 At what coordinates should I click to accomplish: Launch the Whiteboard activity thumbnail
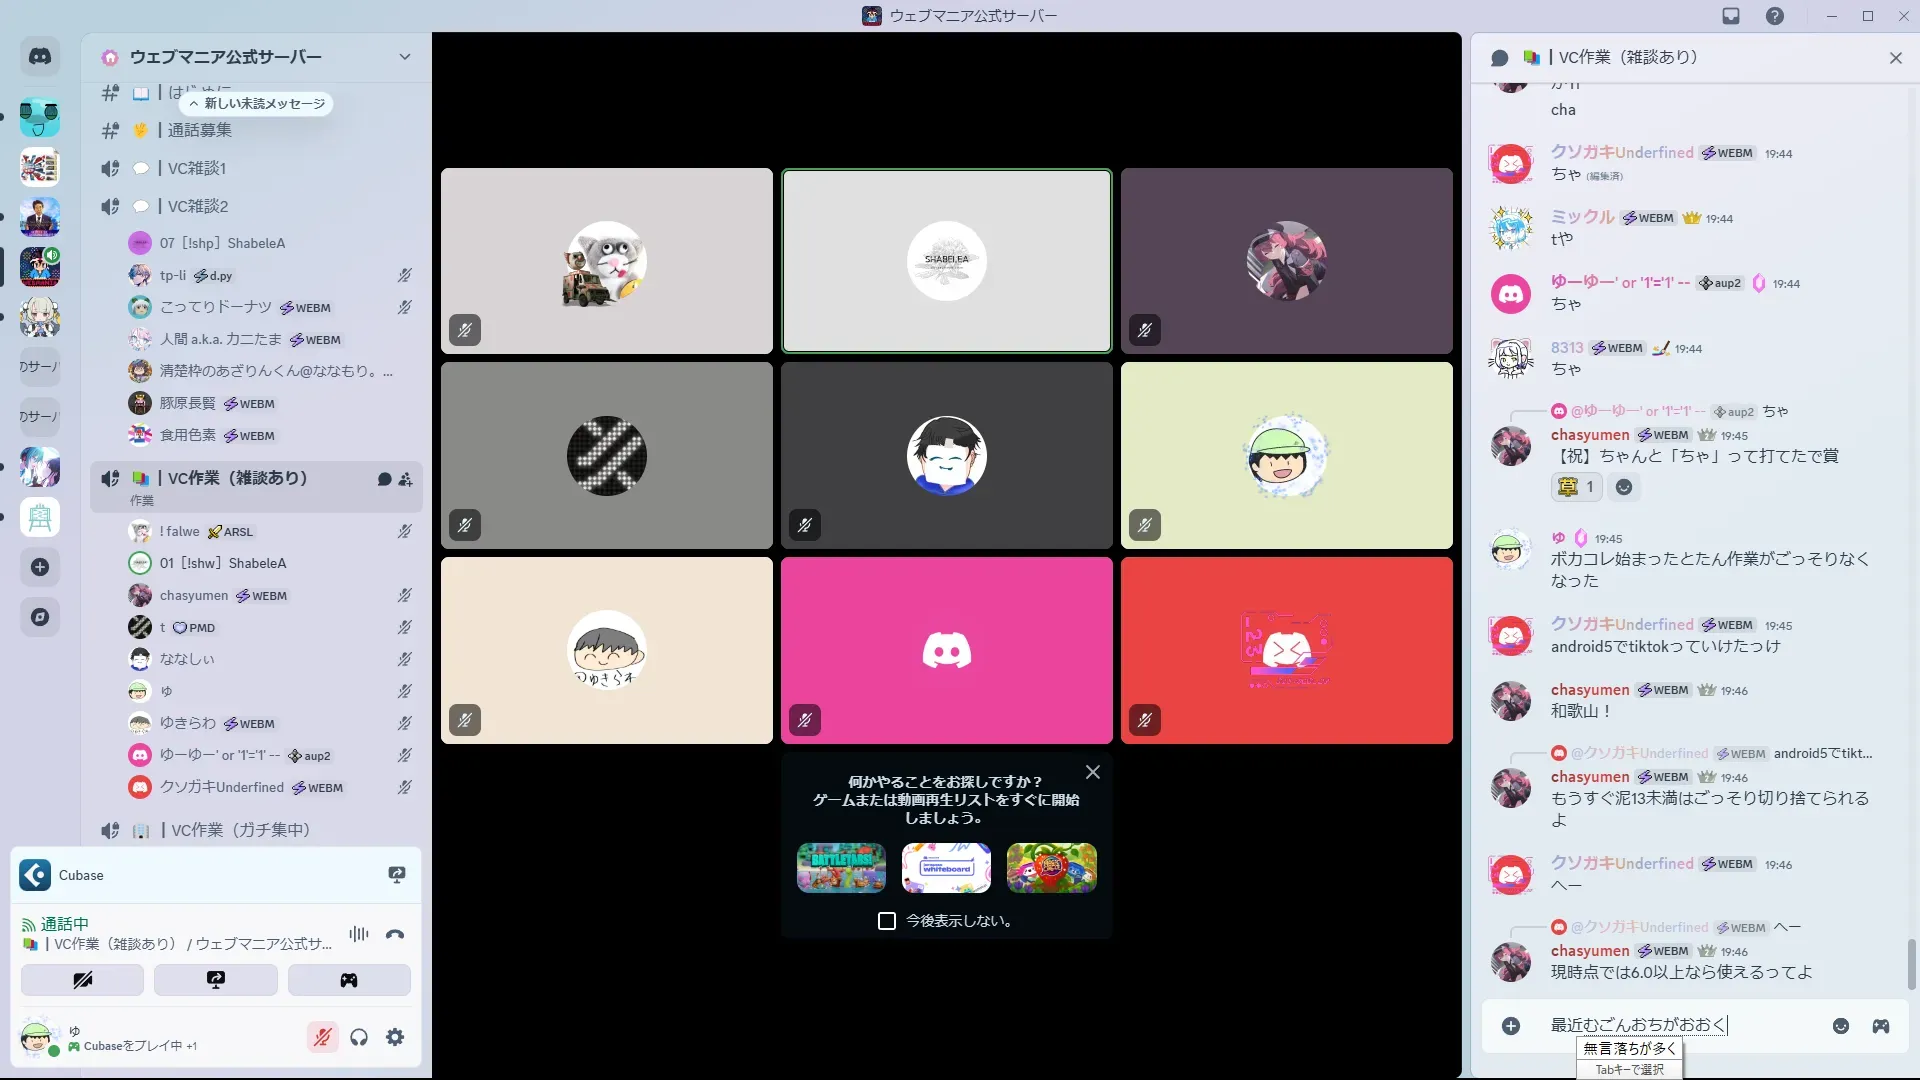[x=946, y=867]
